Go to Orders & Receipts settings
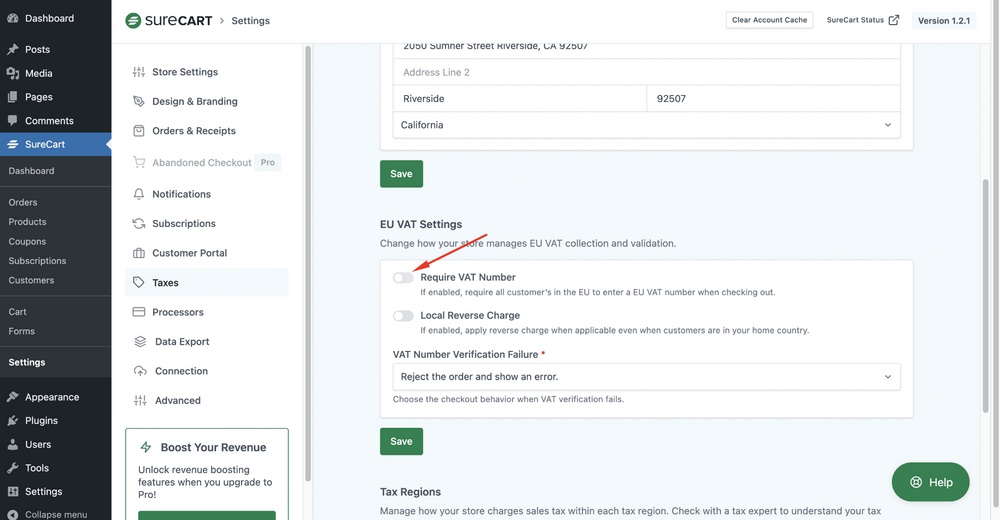The image size is (1000, 520). (x=207, y=131)
